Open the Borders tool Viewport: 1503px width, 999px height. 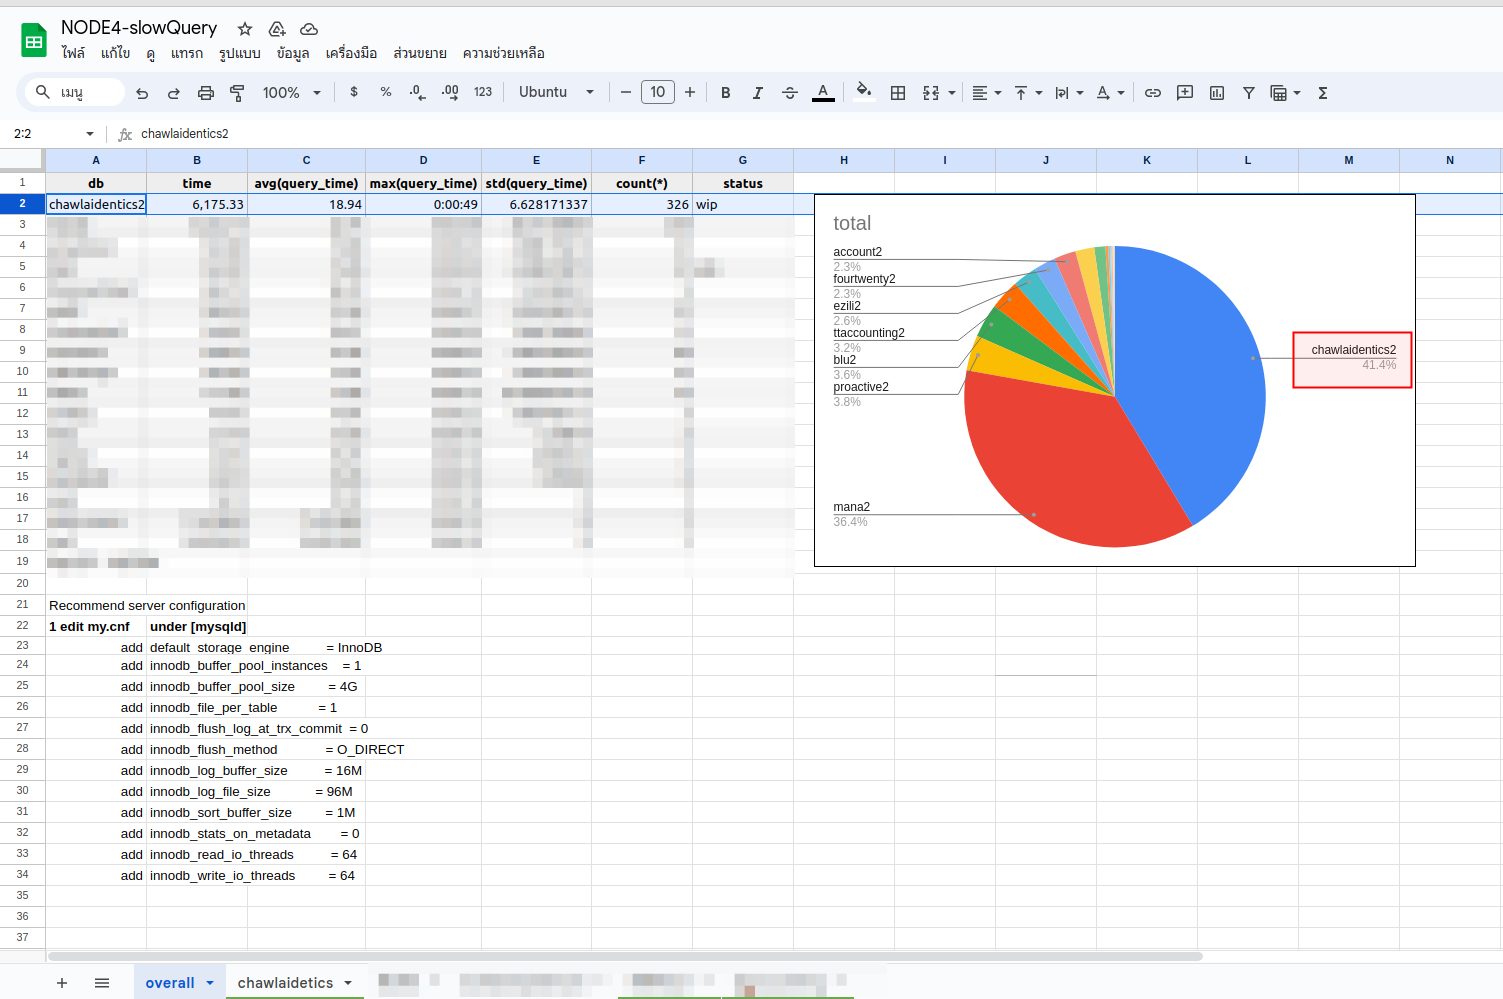898,93
